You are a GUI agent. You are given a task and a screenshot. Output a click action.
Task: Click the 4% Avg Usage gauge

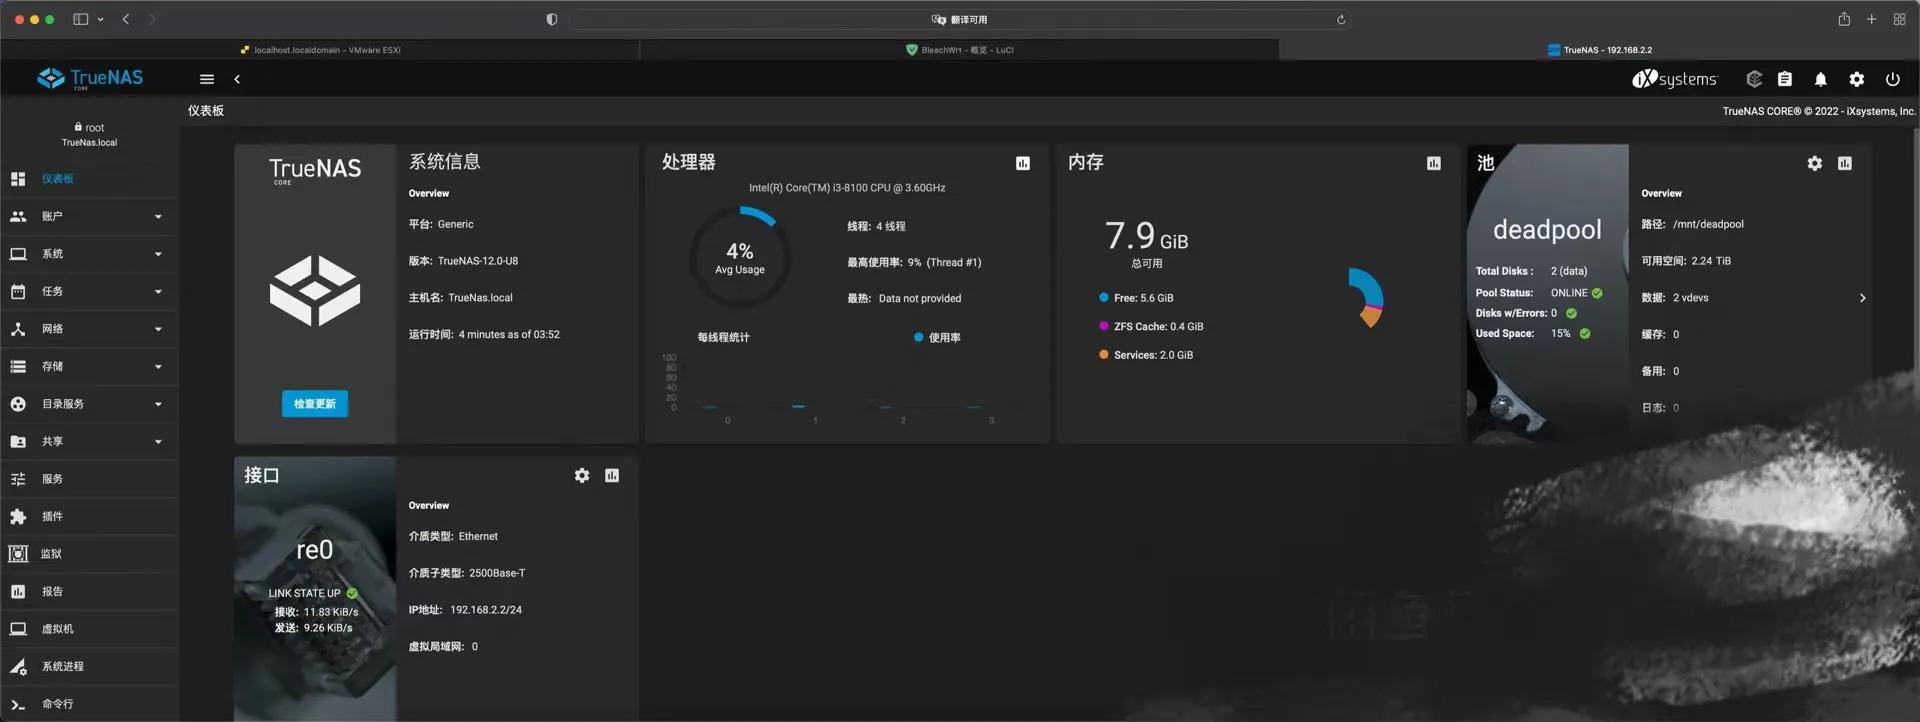coord(740,257)
